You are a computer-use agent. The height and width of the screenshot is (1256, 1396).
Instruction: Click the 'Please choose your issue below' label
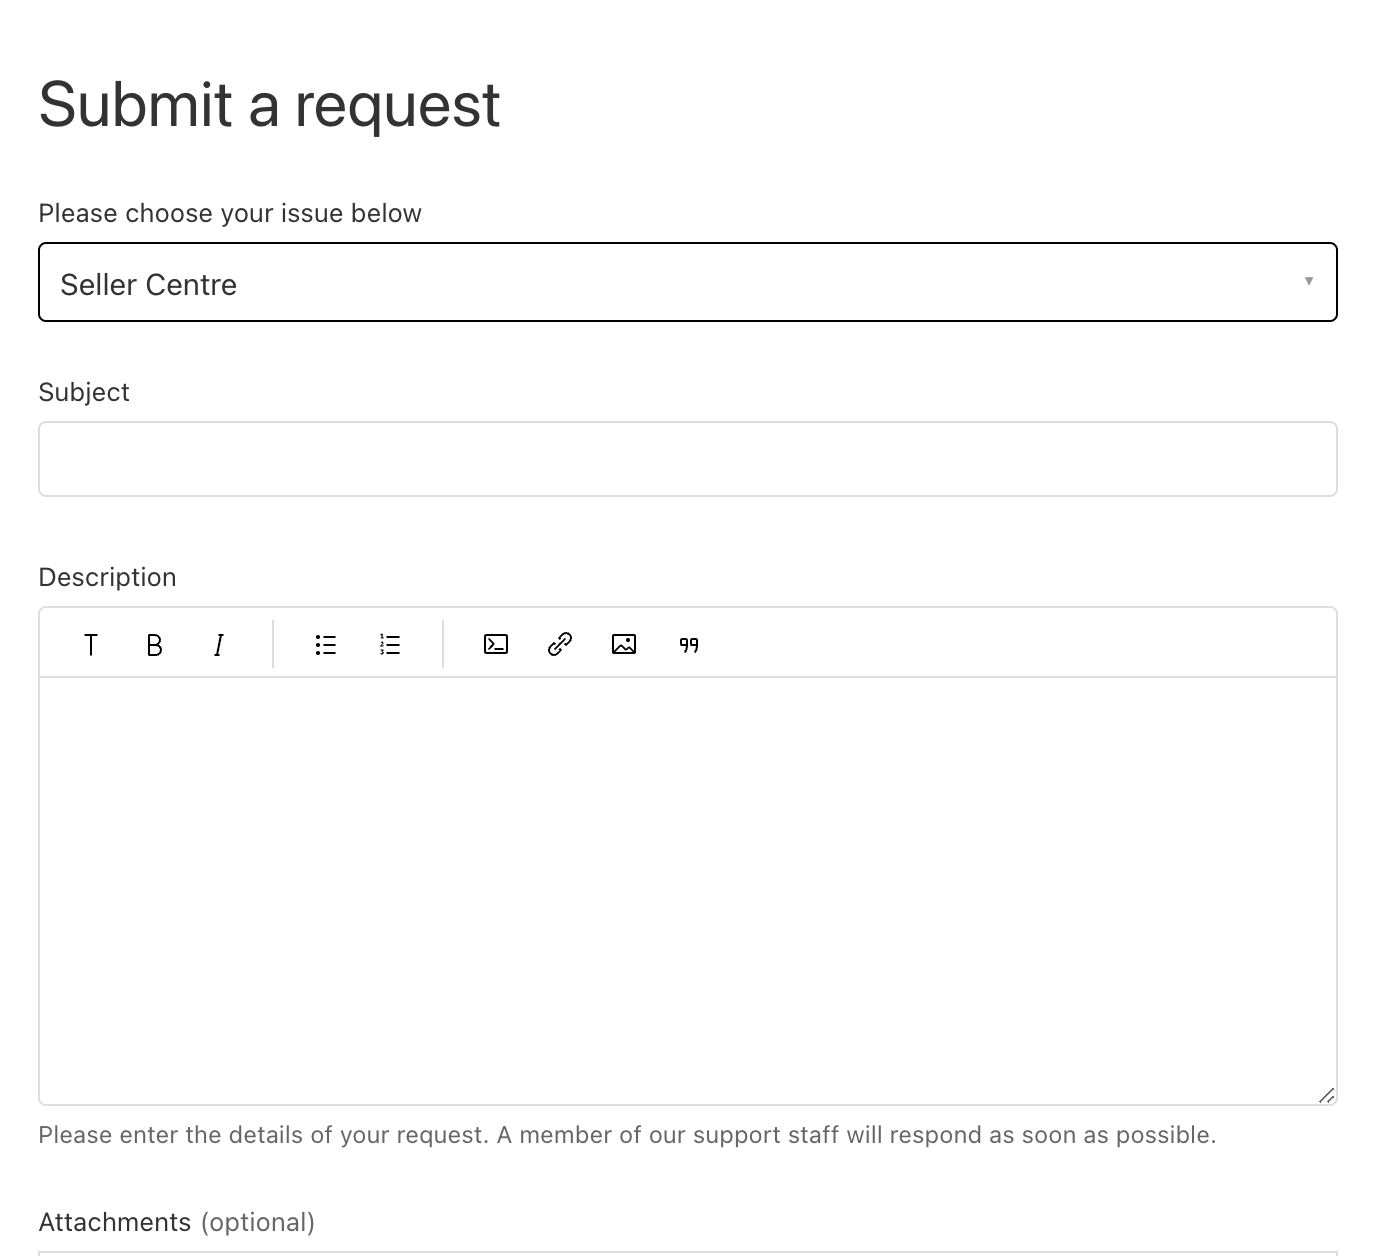[x=230, y=213]
